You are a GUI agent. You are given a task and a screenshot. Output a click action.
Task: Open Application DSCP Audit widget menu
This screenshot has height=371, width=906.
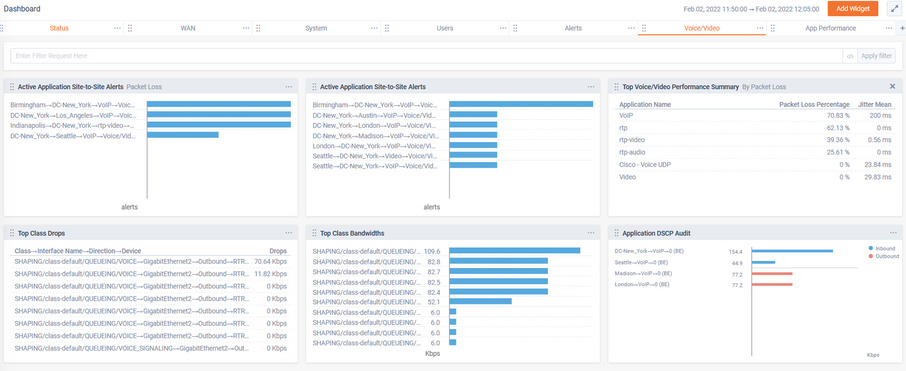[893, 233]
